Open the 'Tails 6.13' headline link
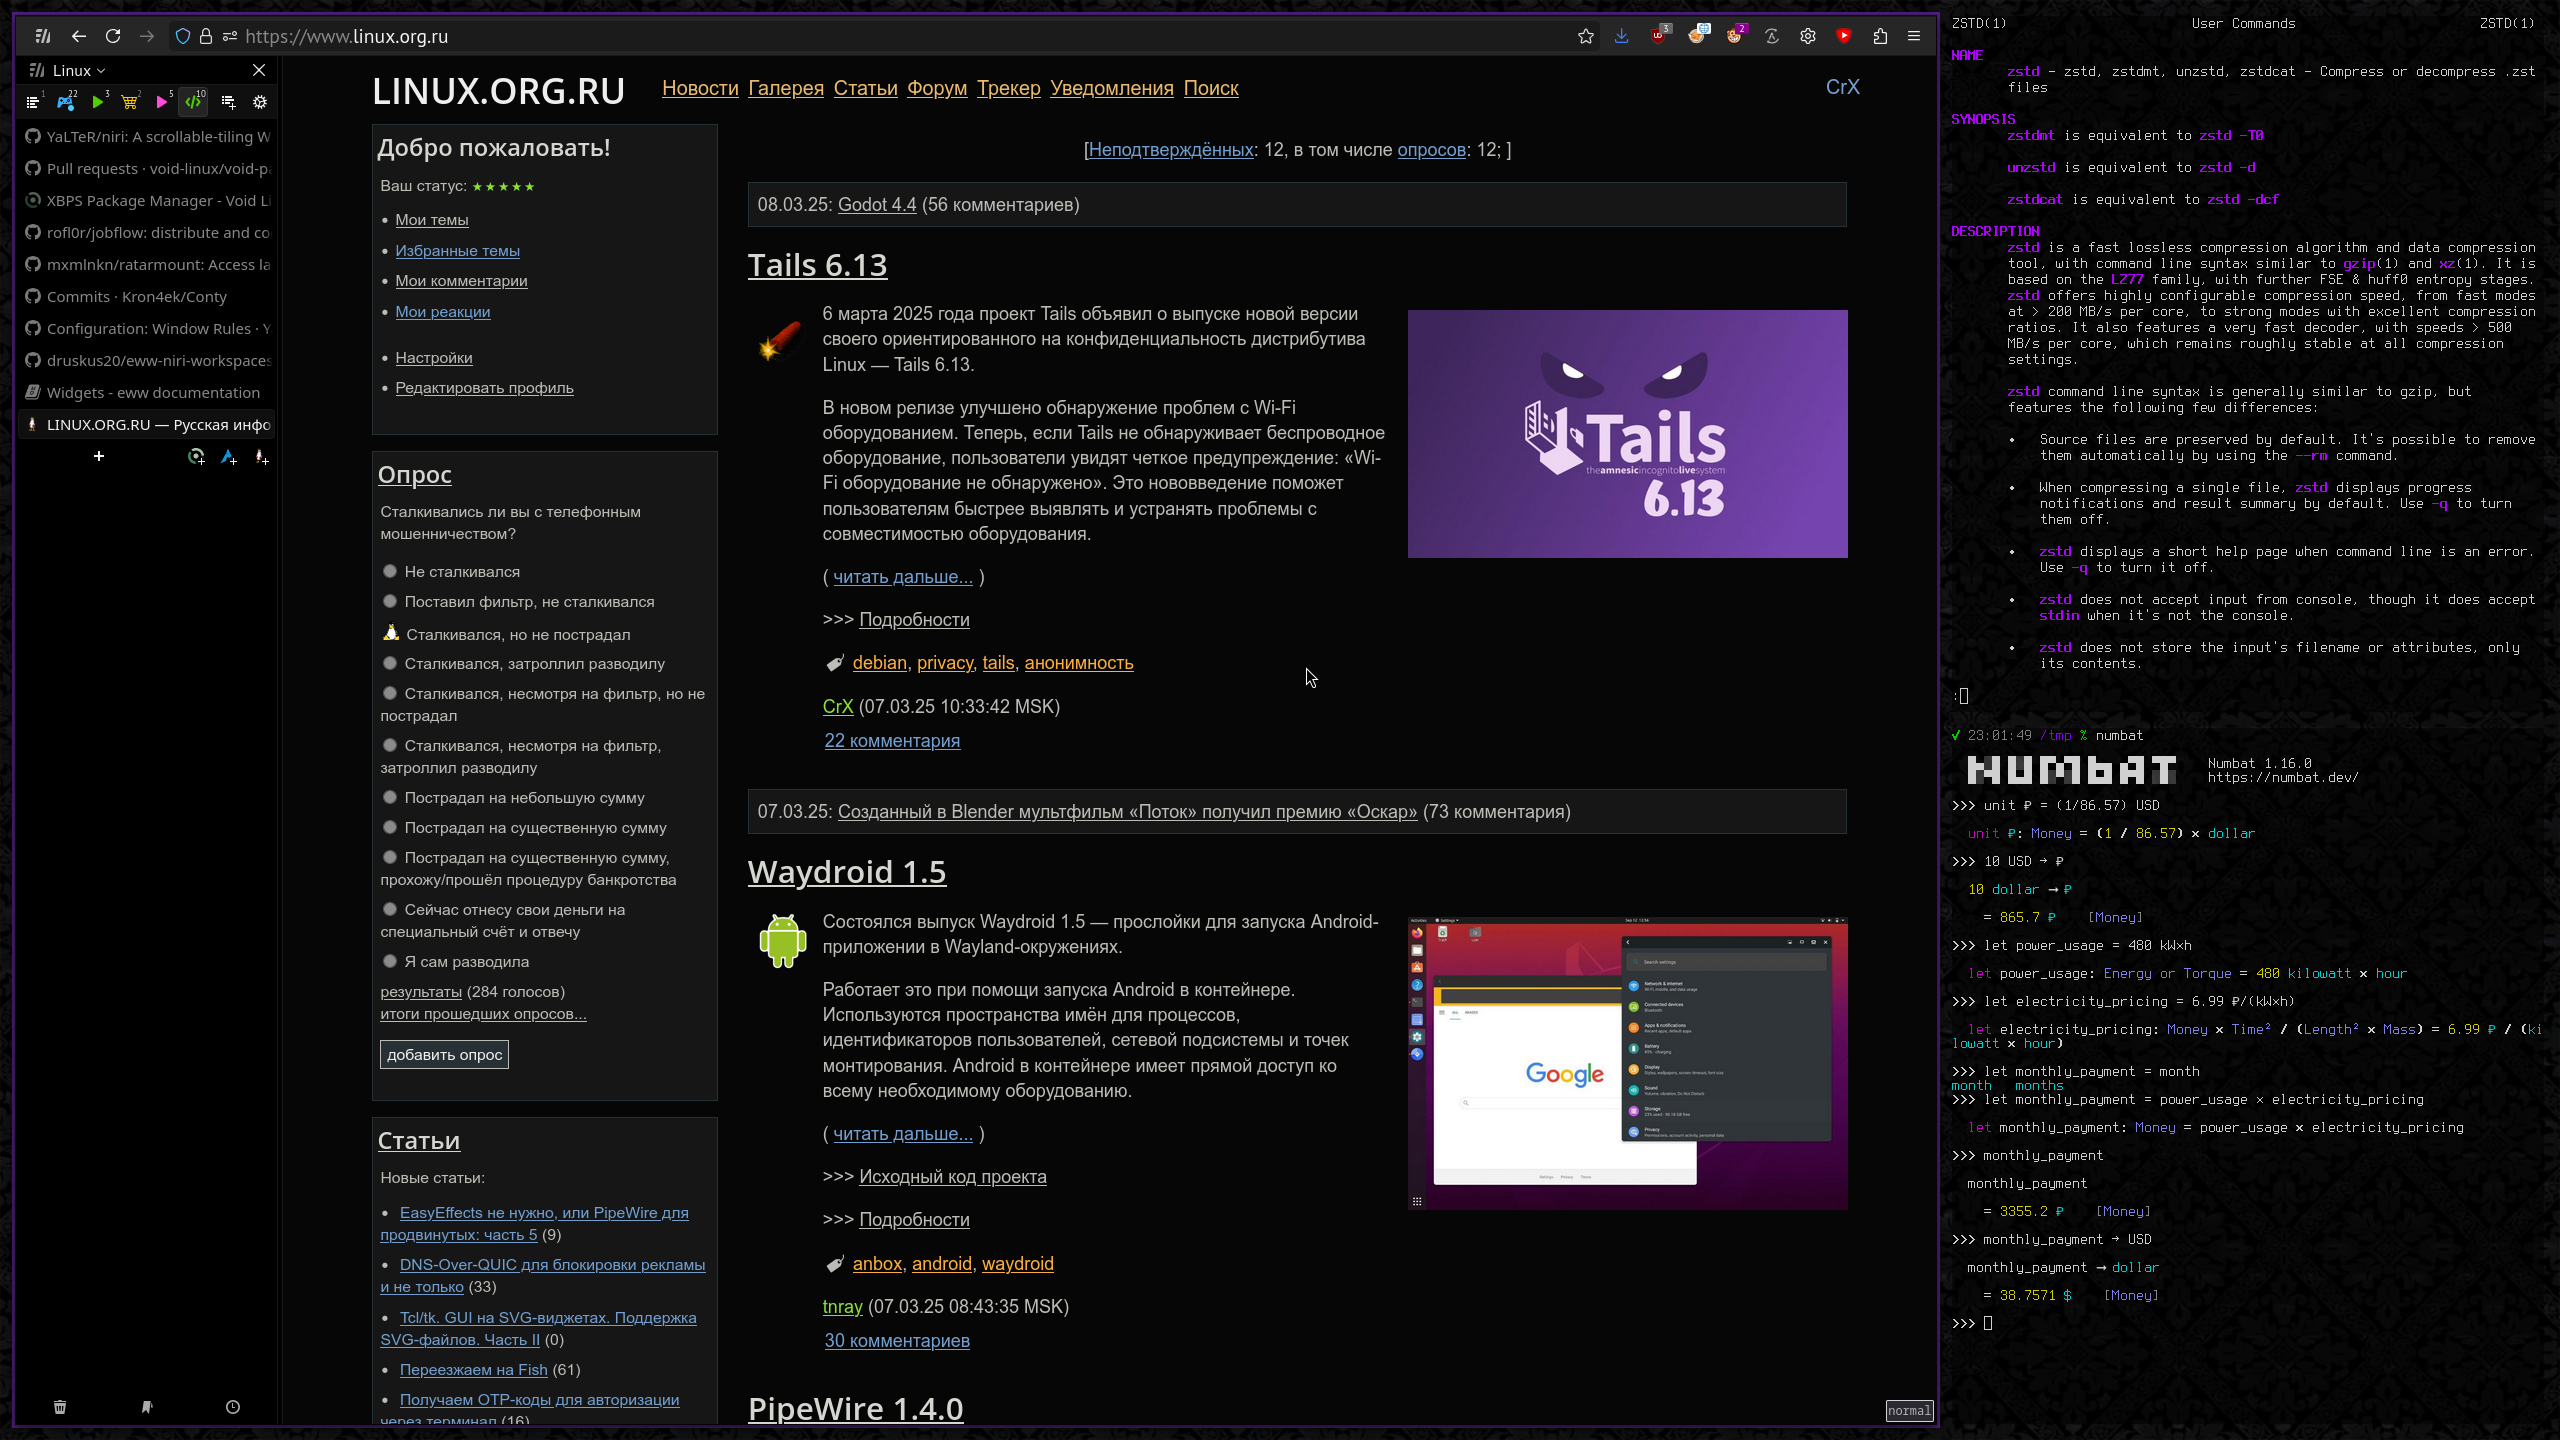2560x1440 pixels. click(817, 265)
